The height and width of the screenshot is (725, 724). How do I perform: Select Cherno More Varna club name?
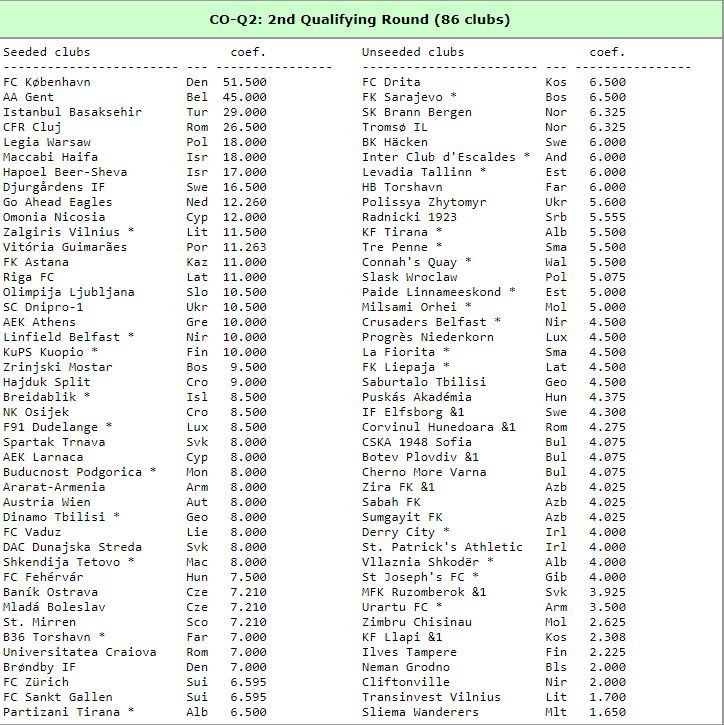point(424,472)
